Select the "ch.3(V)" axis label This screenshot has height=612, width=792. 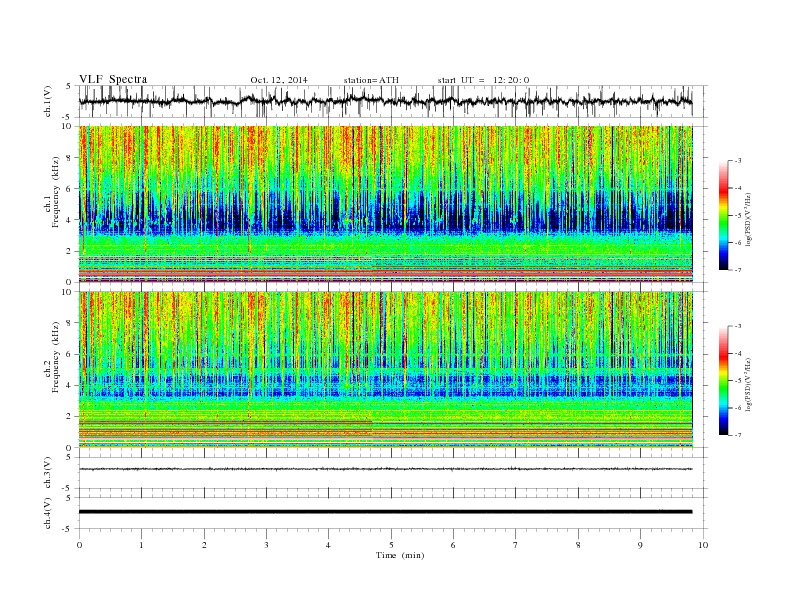[x=48, y=473]
